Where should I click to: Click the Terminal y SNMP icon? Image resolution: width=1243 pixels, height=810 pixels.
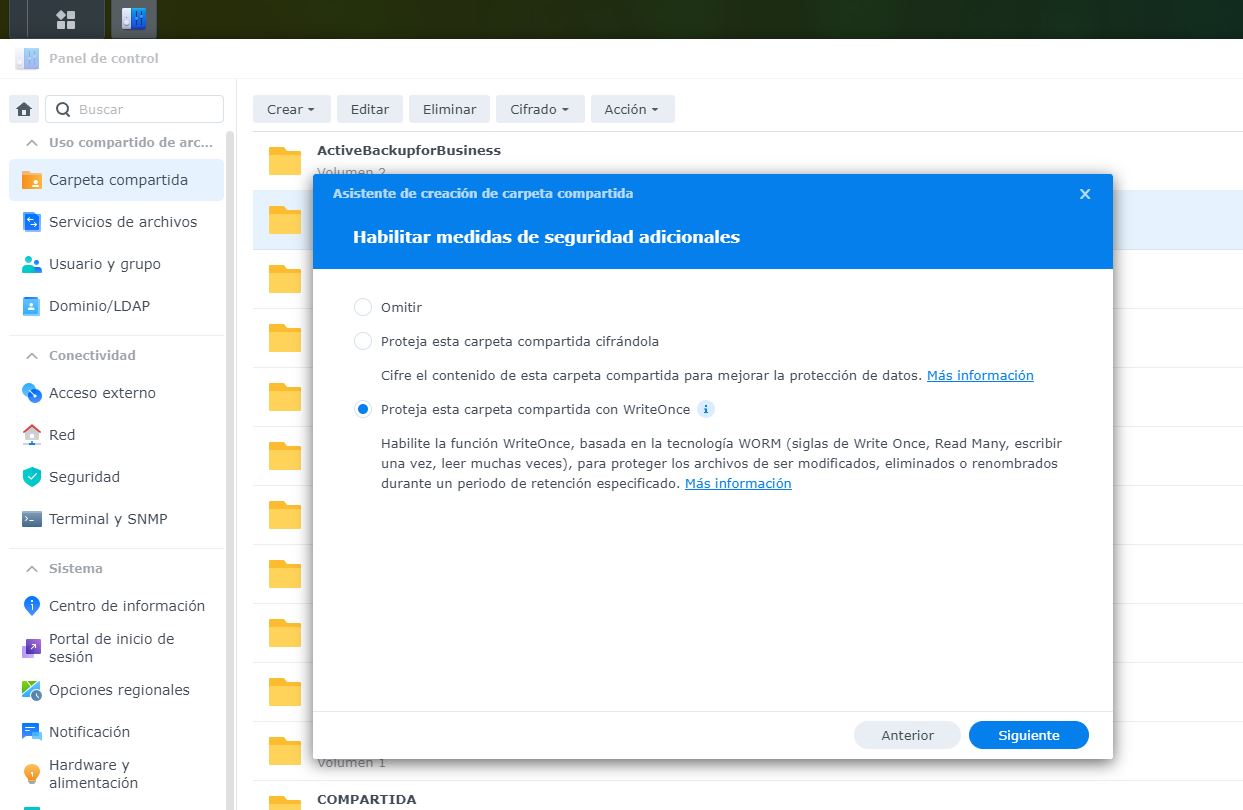[x=32, y=519]
